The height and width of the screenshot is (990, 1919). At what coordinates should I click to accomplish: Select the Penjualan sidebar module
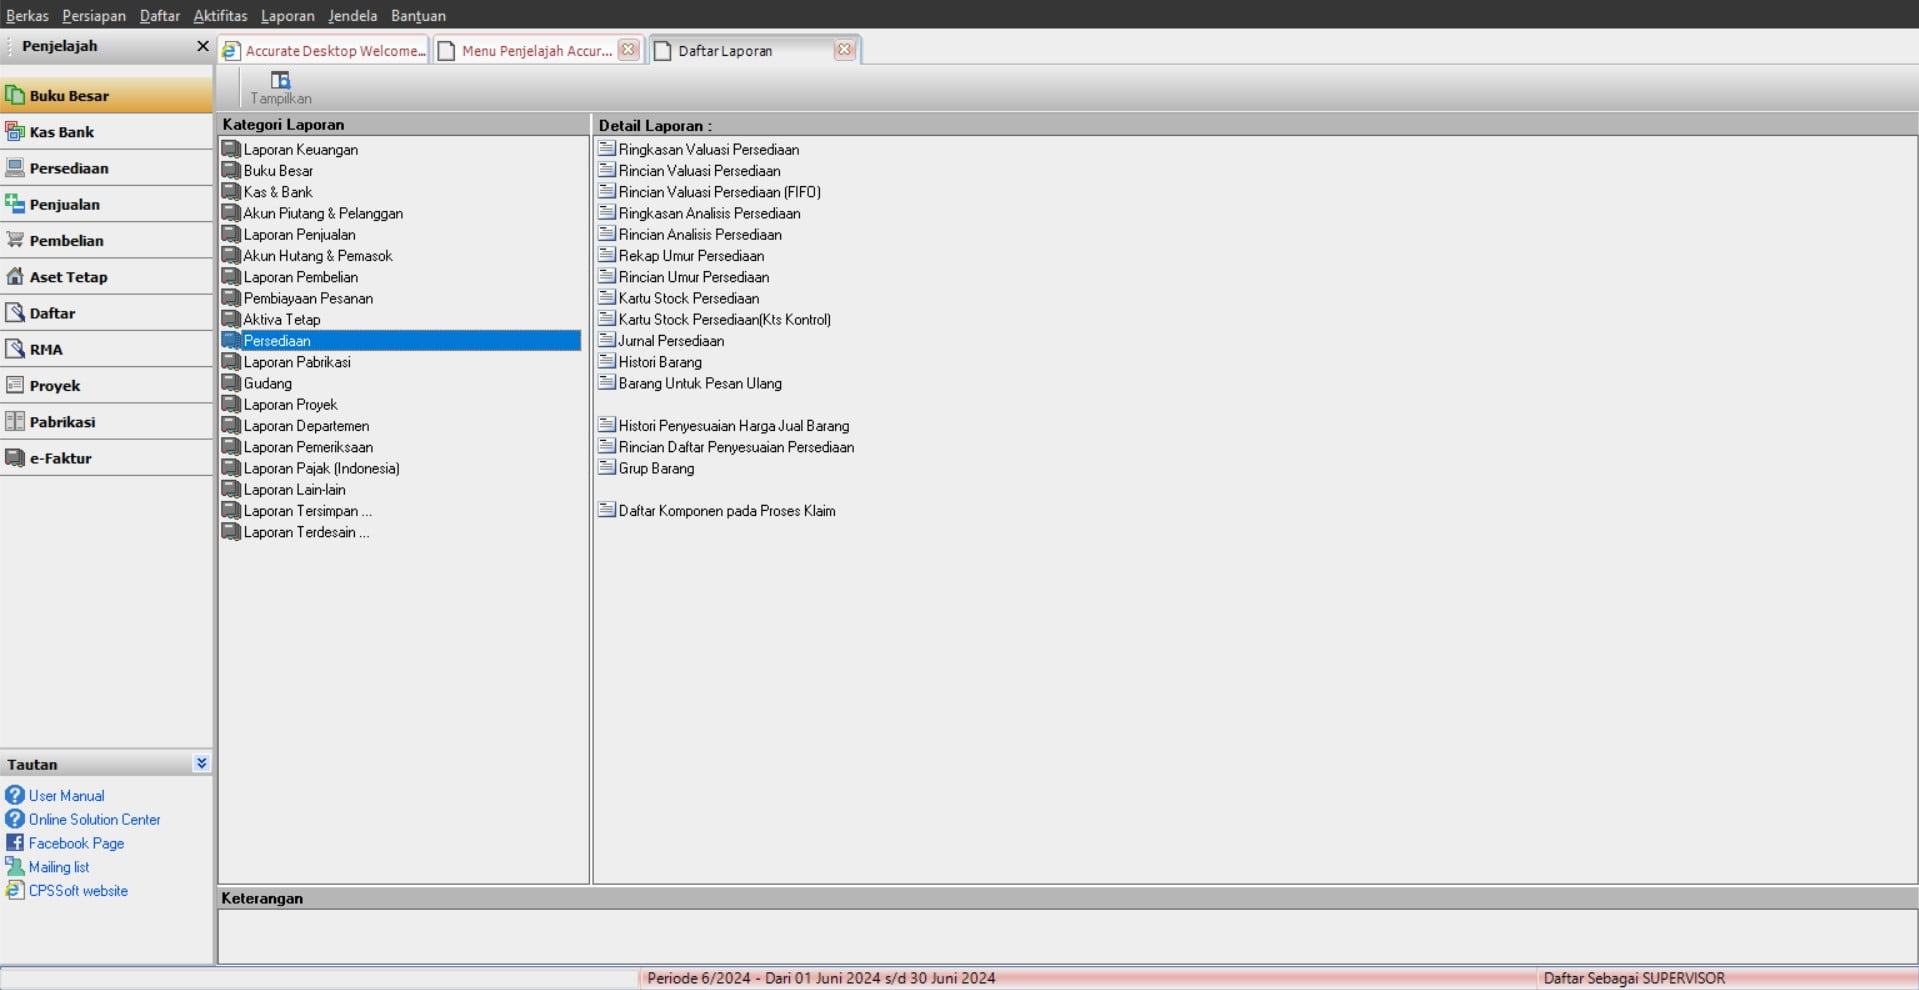(64, 204)
